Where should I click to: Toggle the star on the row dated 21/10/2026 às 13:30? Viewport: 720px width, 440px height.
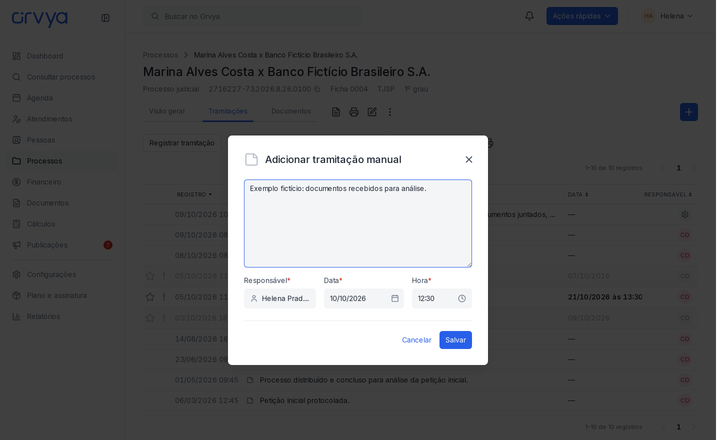150,297
